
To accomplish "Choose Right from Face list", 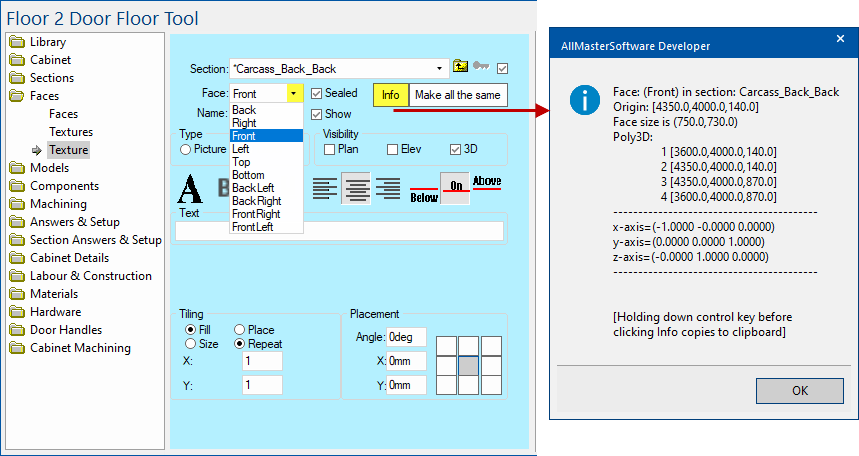I will pos(266,123).
